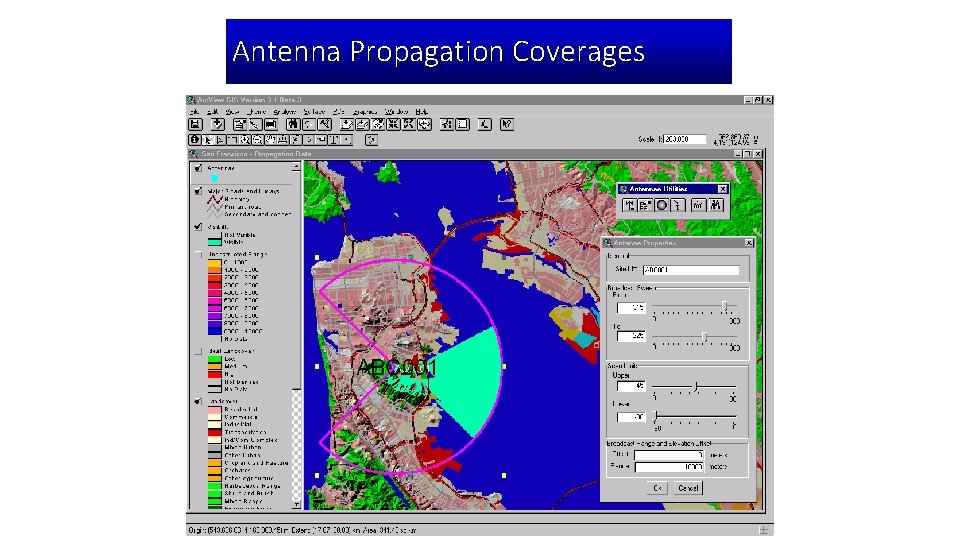The width and height of the screenshot is (960, 540).
Task: Open the Theme menu
Action: tap(257, 112)
